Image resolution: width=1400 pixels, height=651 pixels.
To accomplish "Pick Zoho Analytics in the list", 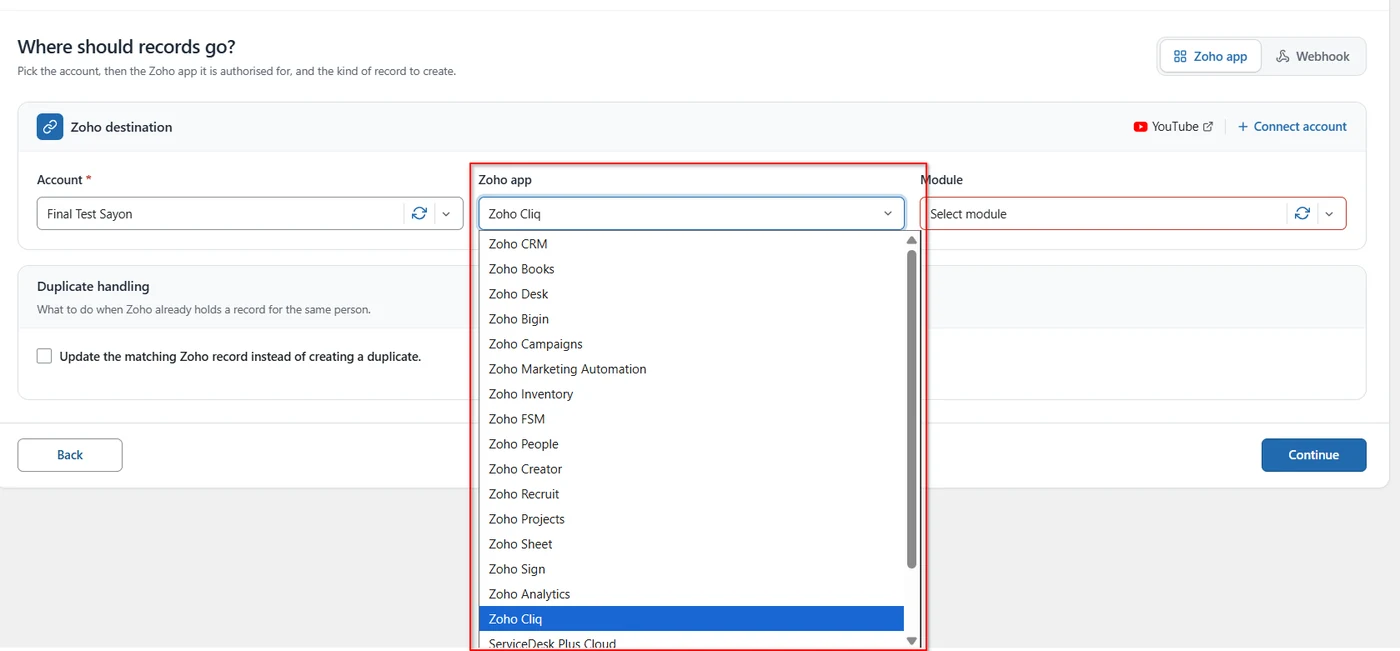I will pyautogui.click(x=691, y=594).
